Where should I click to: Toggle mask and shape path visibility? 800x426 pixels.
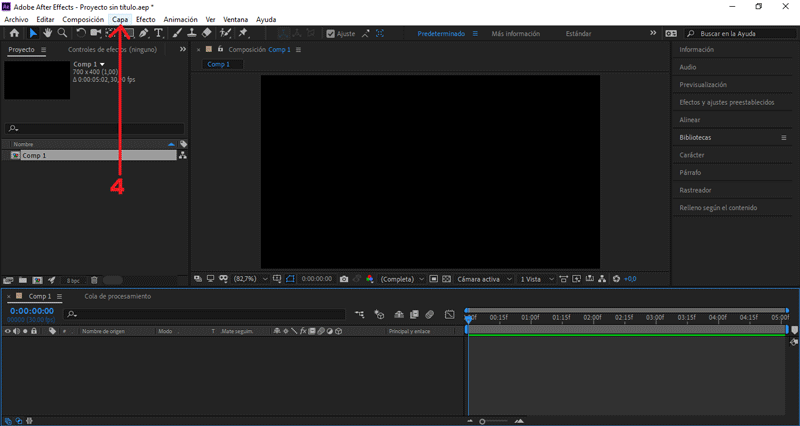click(x=290, y=279)
